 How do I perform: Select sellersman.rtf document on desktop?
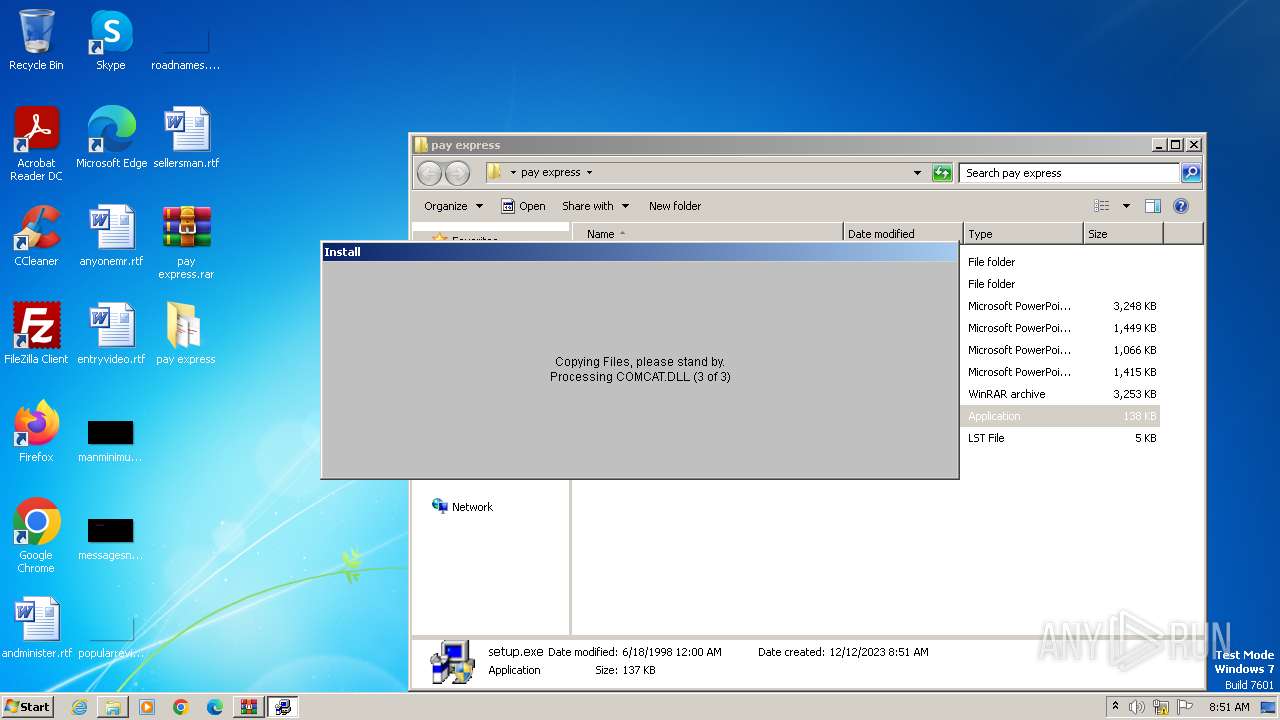(x=186, y=138)
